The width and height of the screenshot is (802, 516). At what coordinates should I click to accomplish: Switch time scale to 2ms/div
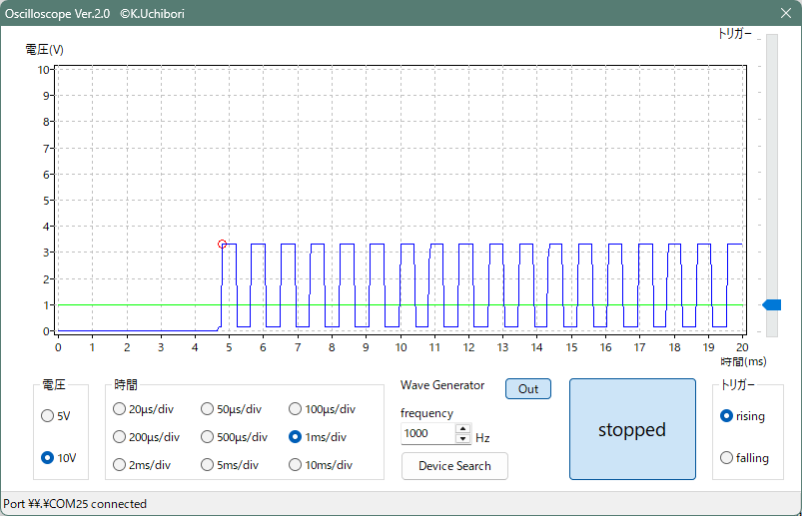tap(120, 464)
